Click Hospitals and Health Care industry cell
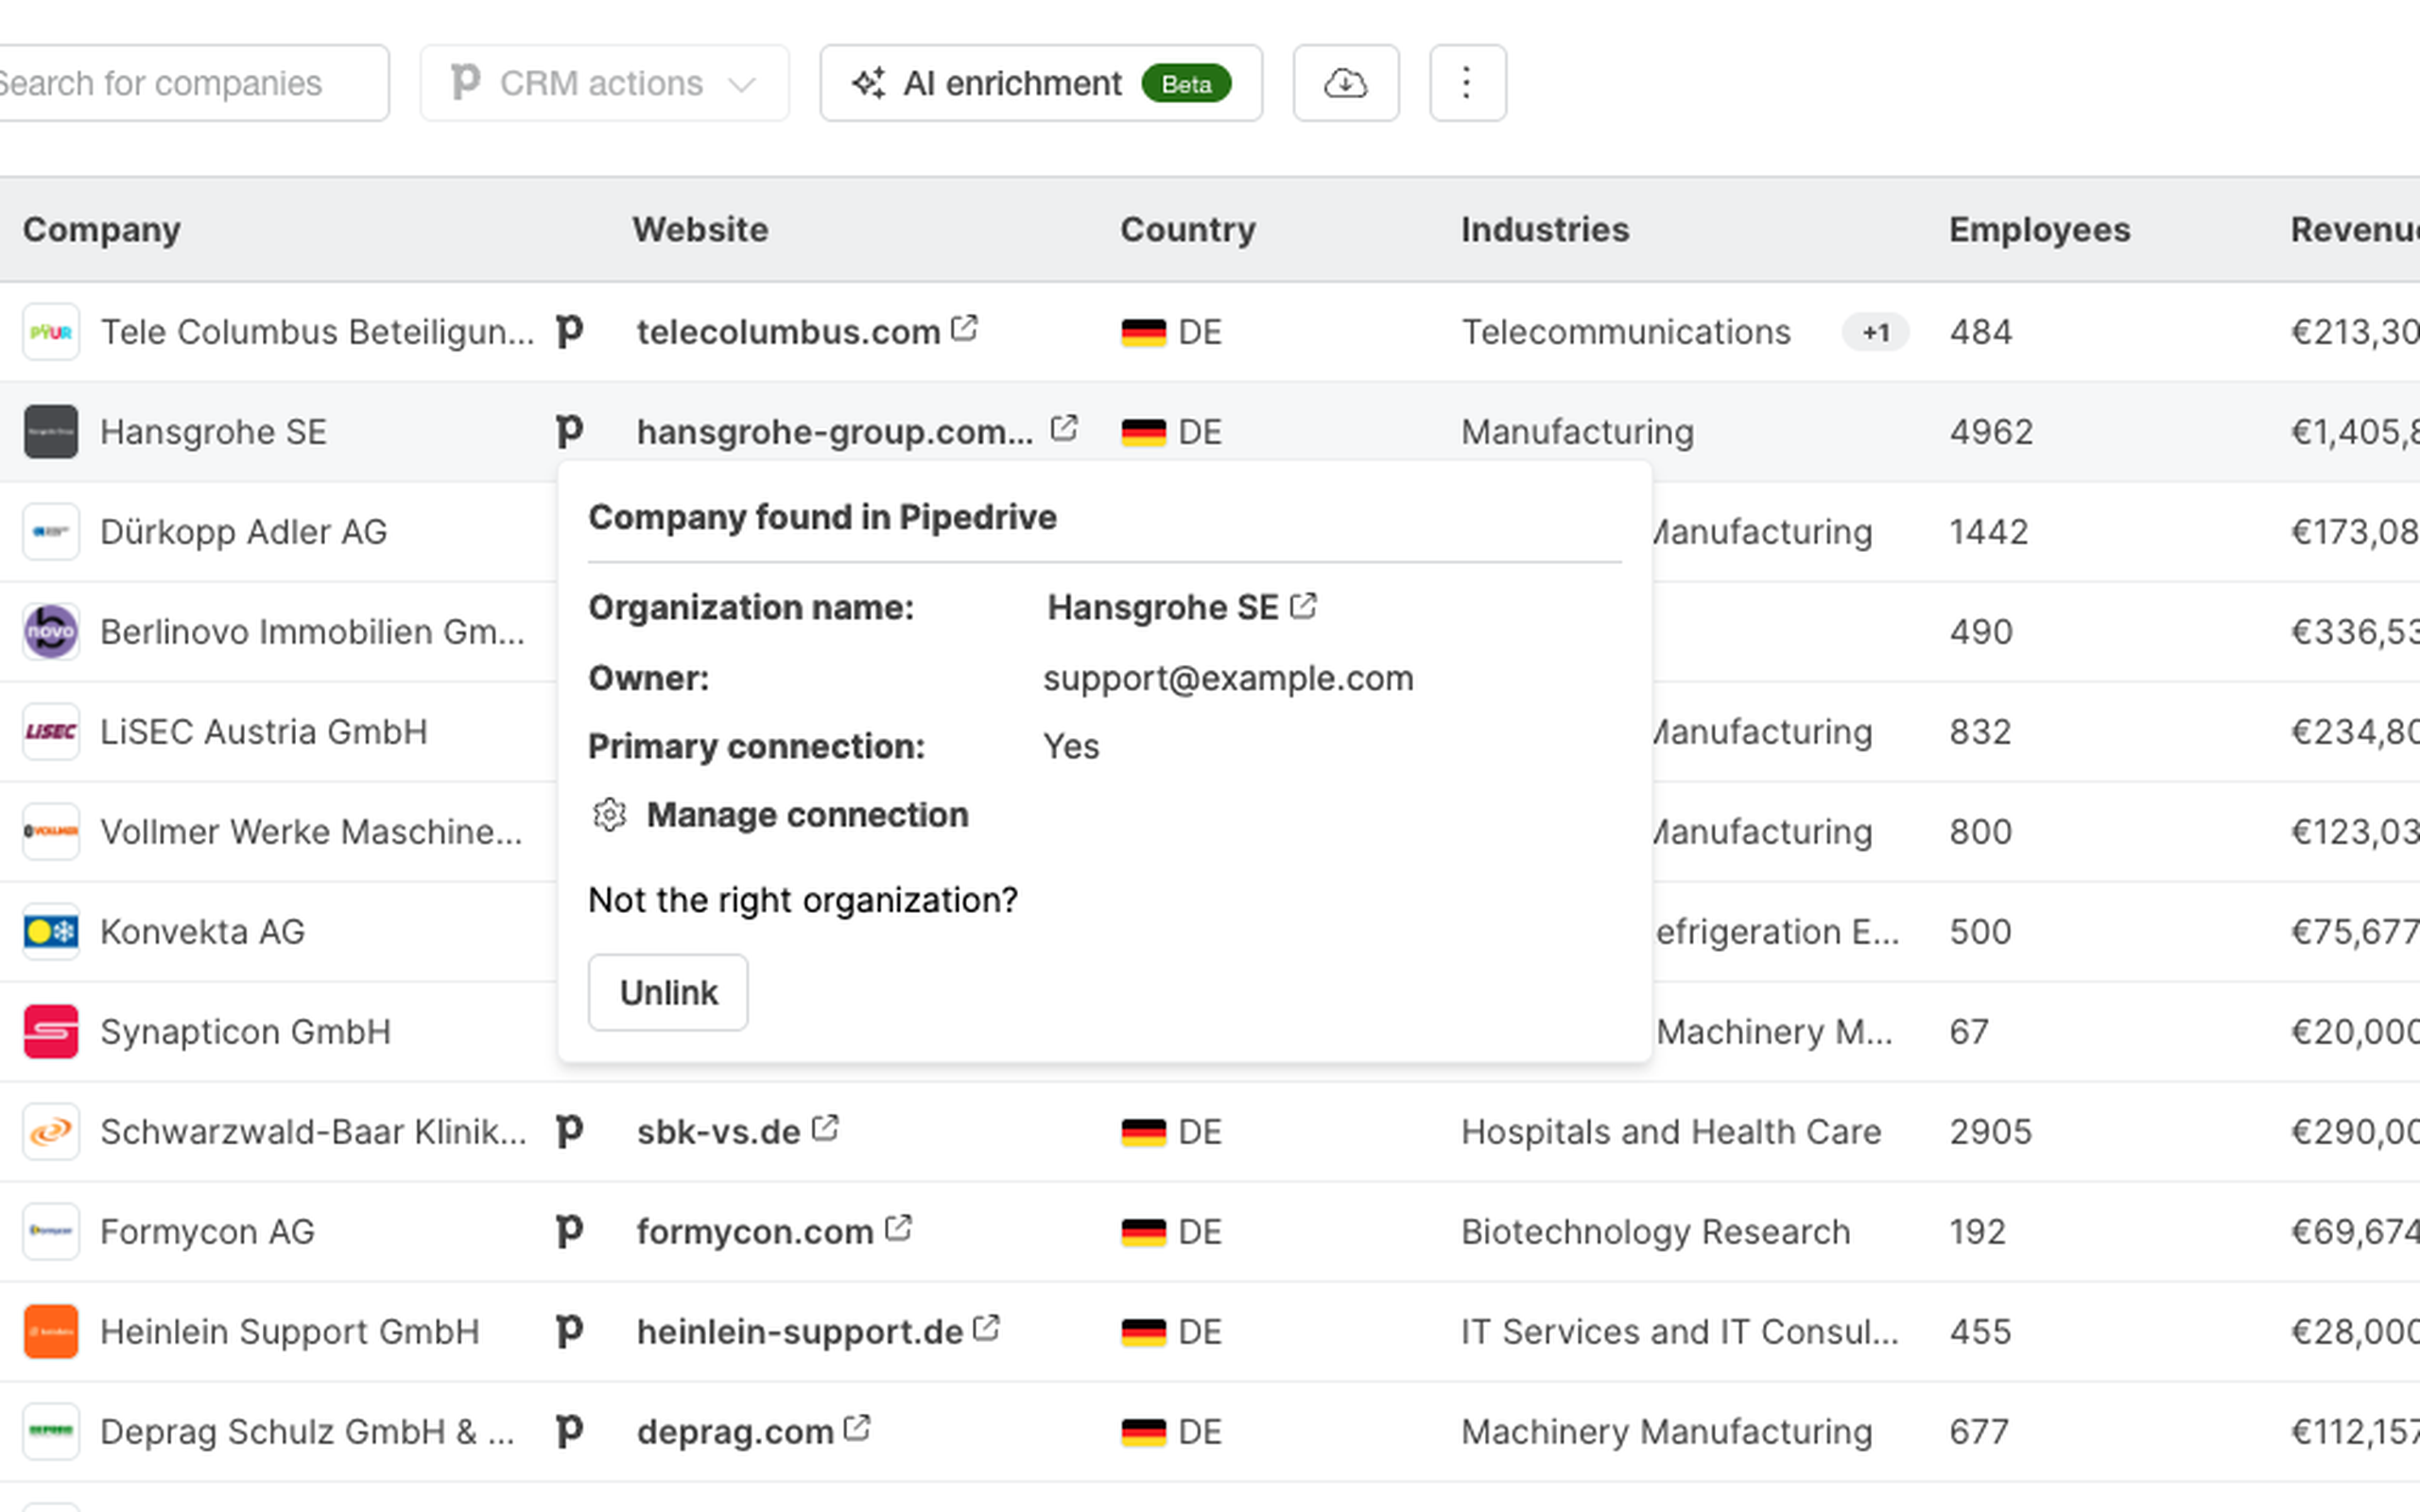Screen dimensions: 2420x1512 1671,1131
